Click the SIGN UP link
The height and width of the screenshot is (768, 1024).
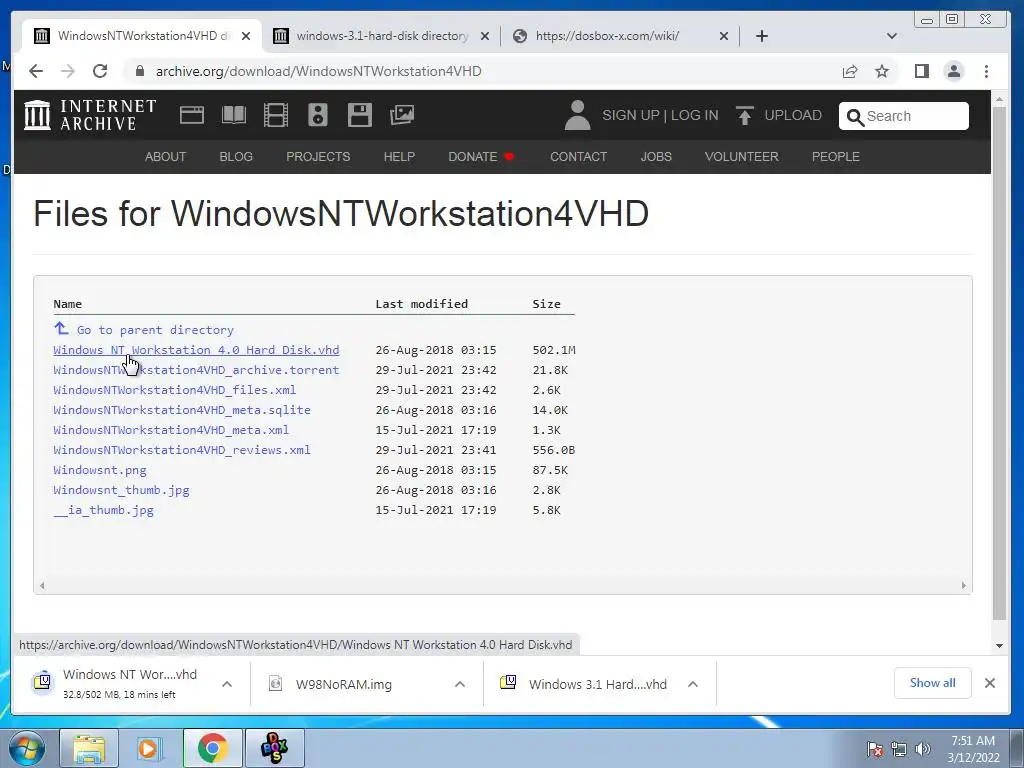631,115
